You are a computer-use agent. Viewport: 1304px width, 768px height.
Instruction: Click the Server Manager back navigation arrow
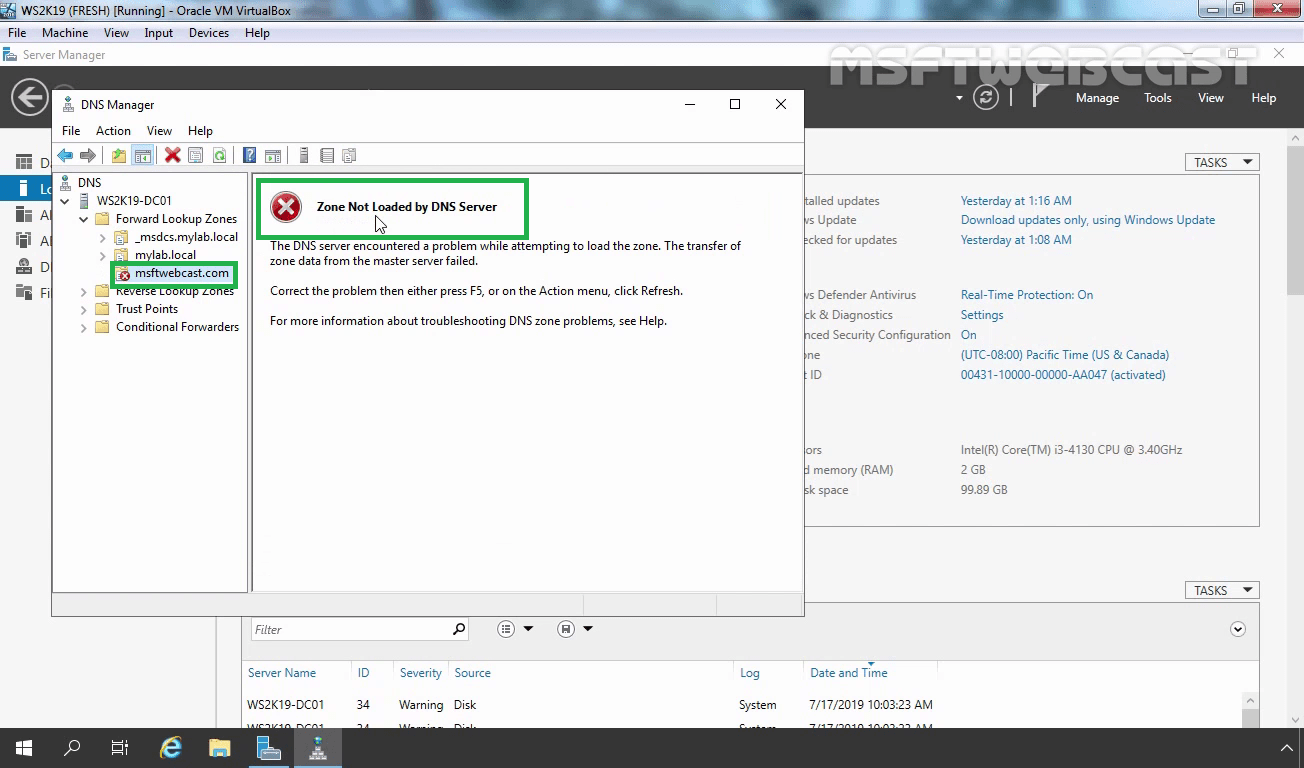(29, 97)
